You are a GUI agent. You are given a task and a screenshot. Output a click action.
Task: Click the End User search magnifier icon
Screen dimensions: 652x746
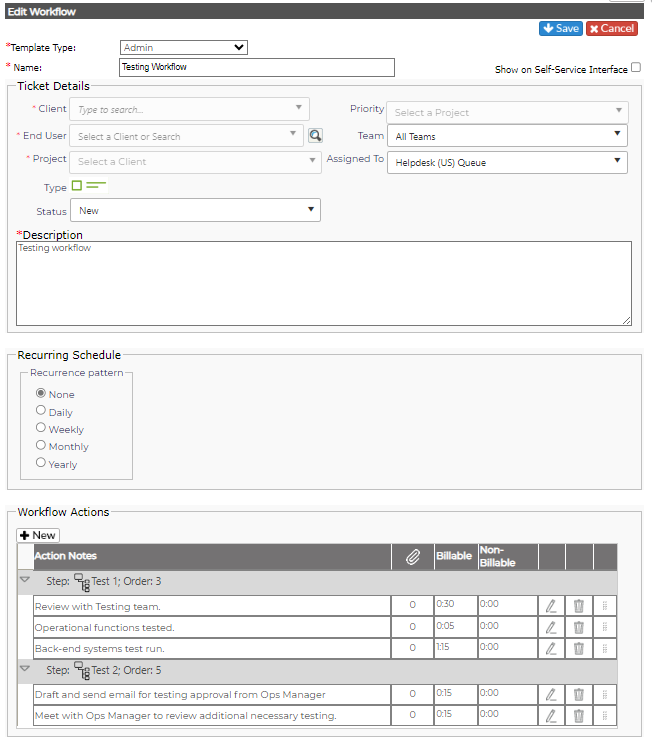click(x=315, y=136)
